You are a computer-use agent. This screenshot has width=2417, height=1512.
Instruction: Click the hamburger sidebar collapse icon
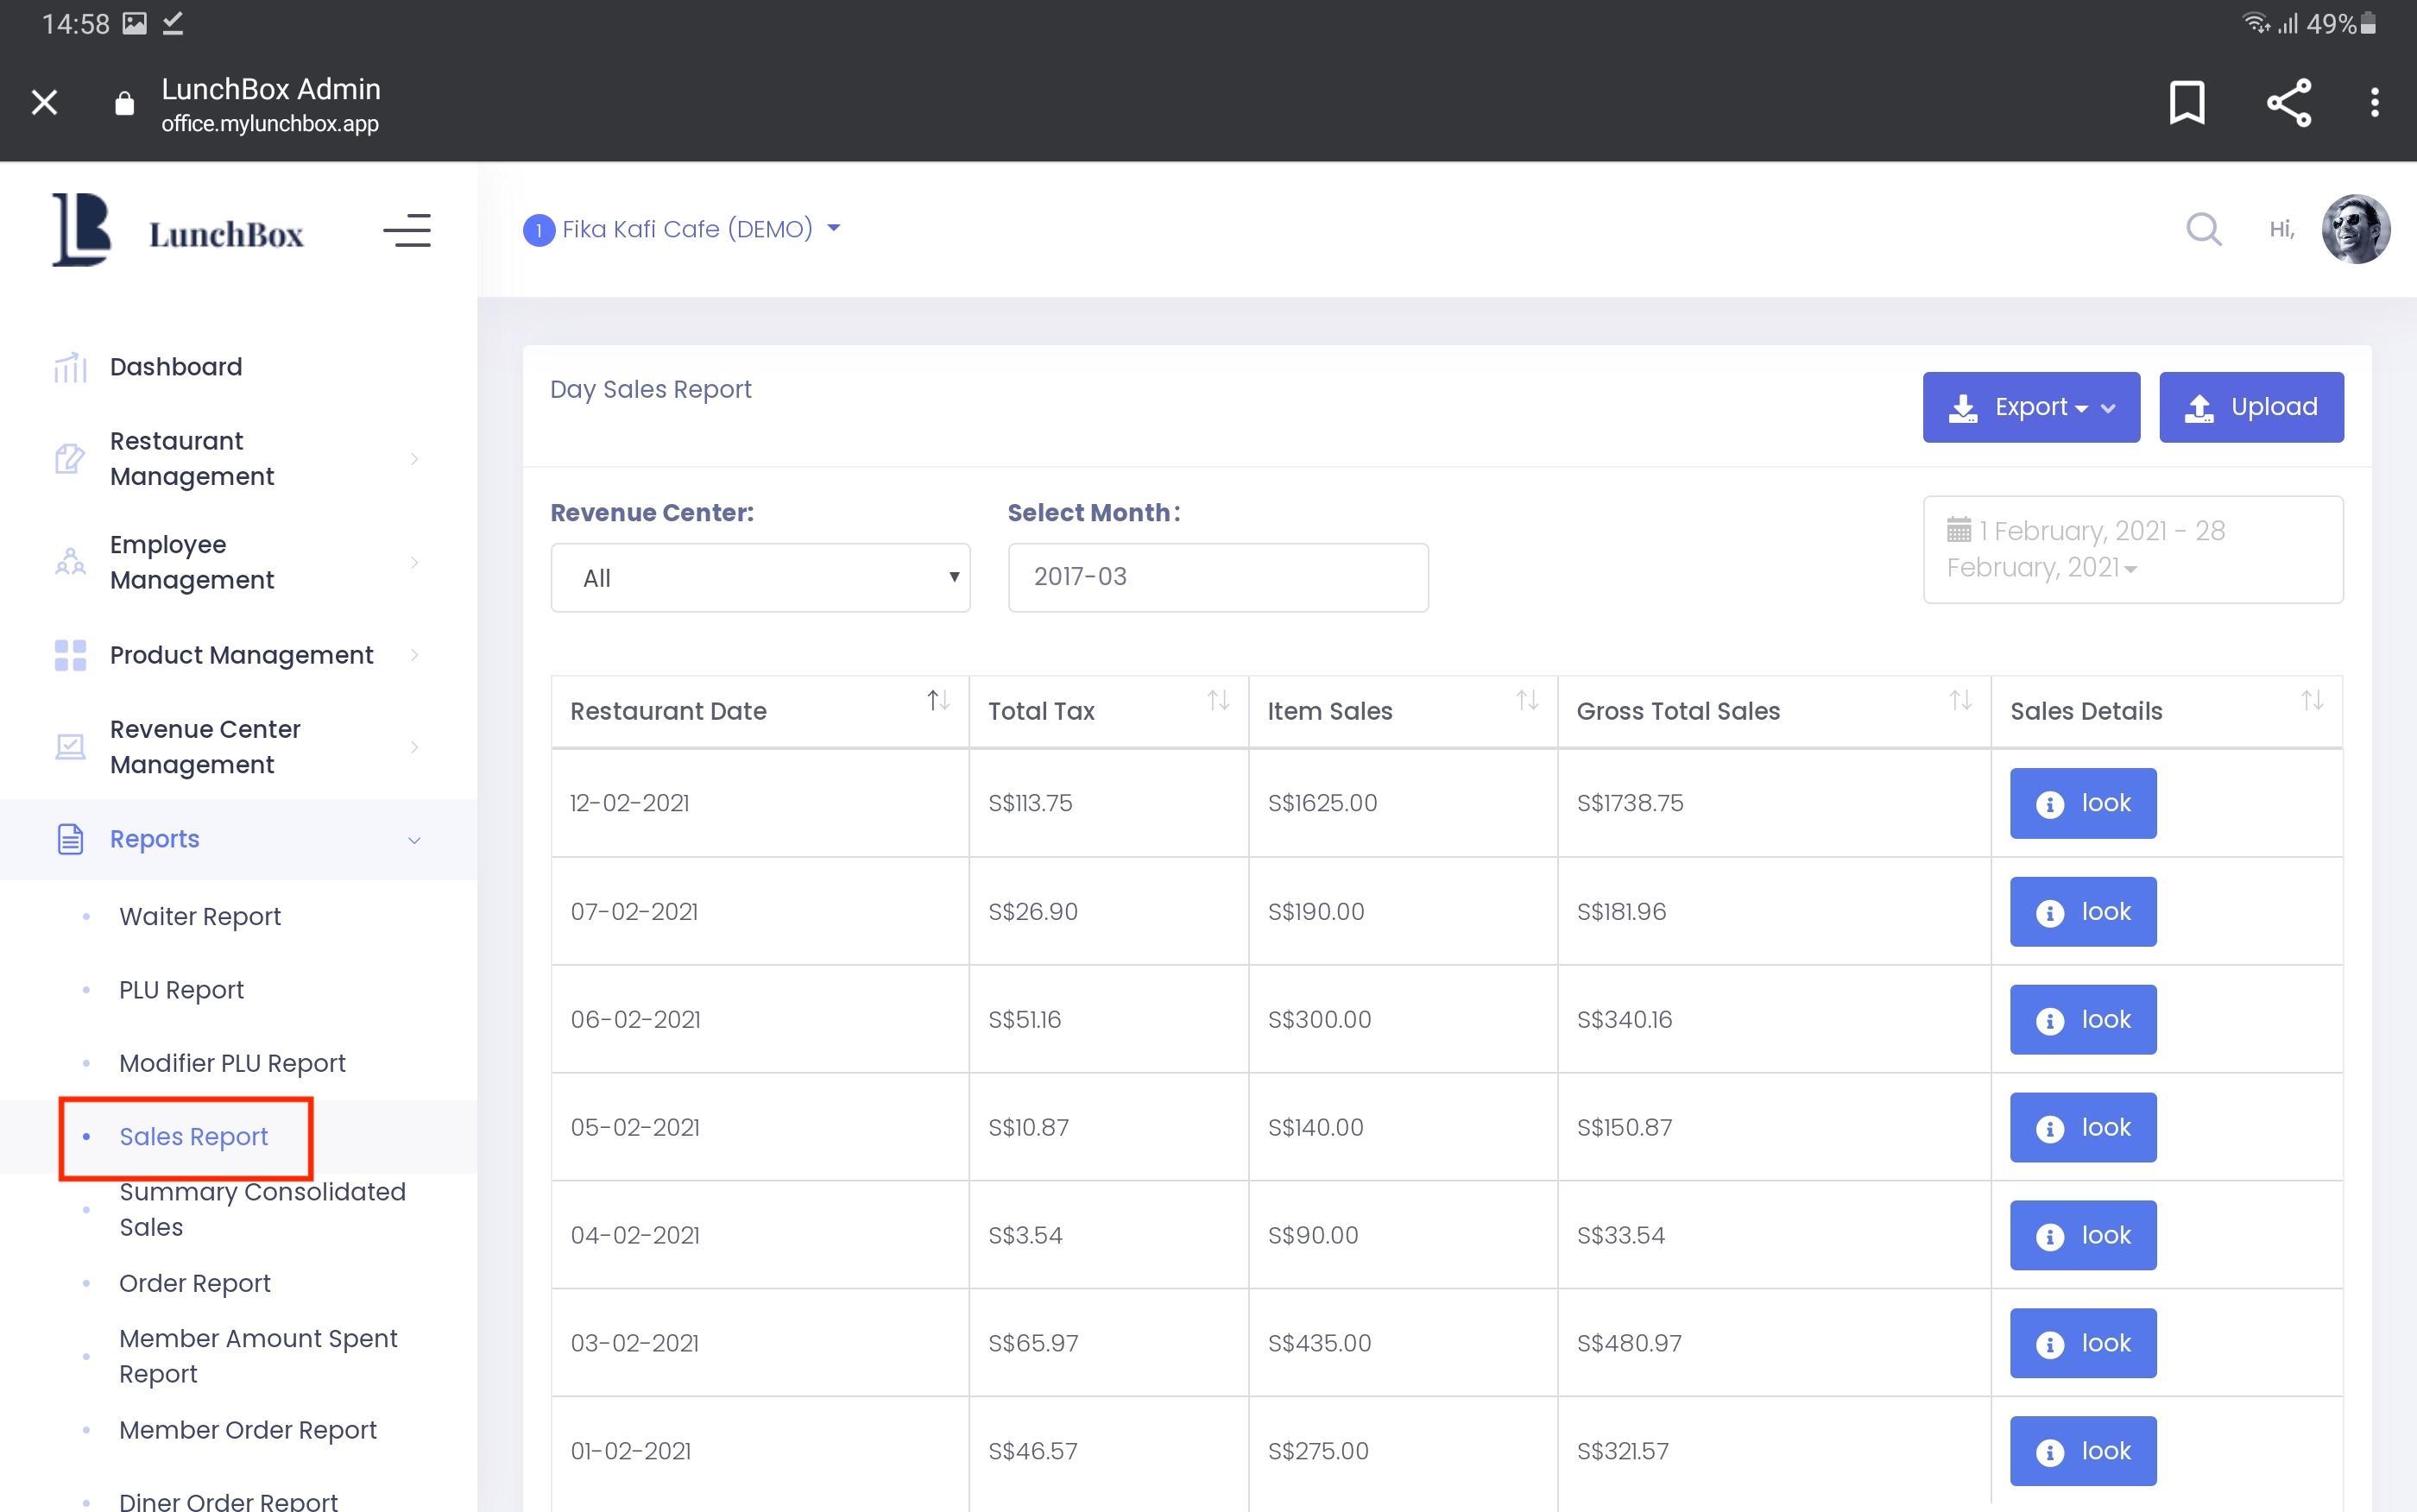pos(407,230)
